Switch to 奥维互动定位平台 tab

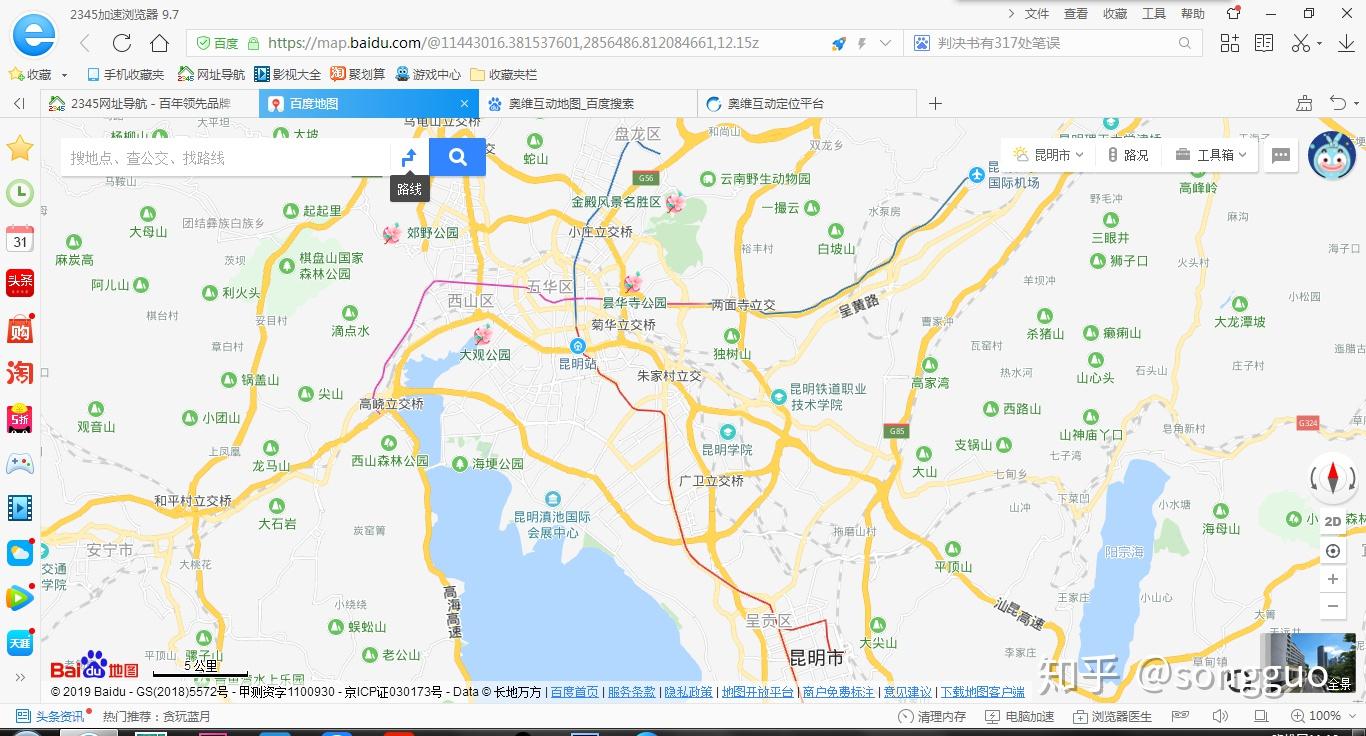click(807, 103)
